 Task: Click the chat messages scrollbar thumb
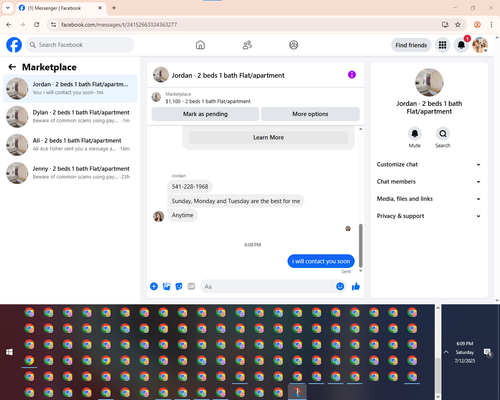coord(360,245)
